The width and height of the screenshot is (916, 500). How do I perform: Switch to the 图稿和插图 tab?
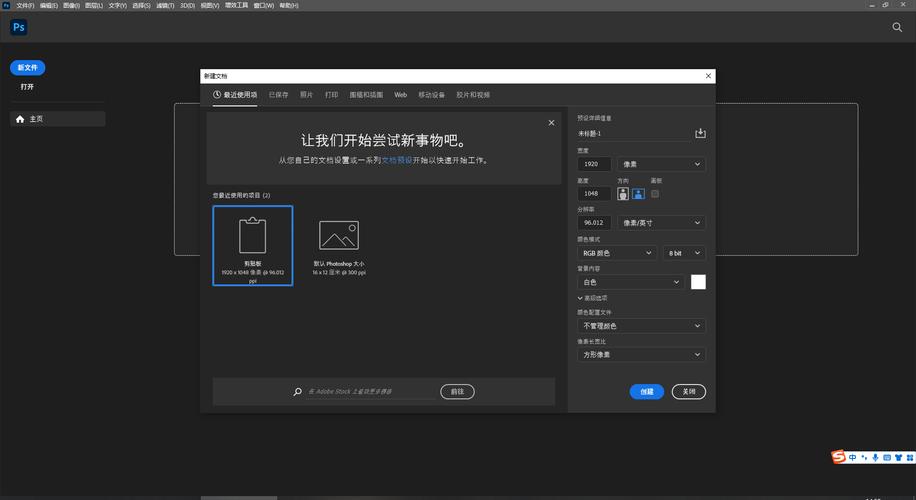[x=366, y=95]
